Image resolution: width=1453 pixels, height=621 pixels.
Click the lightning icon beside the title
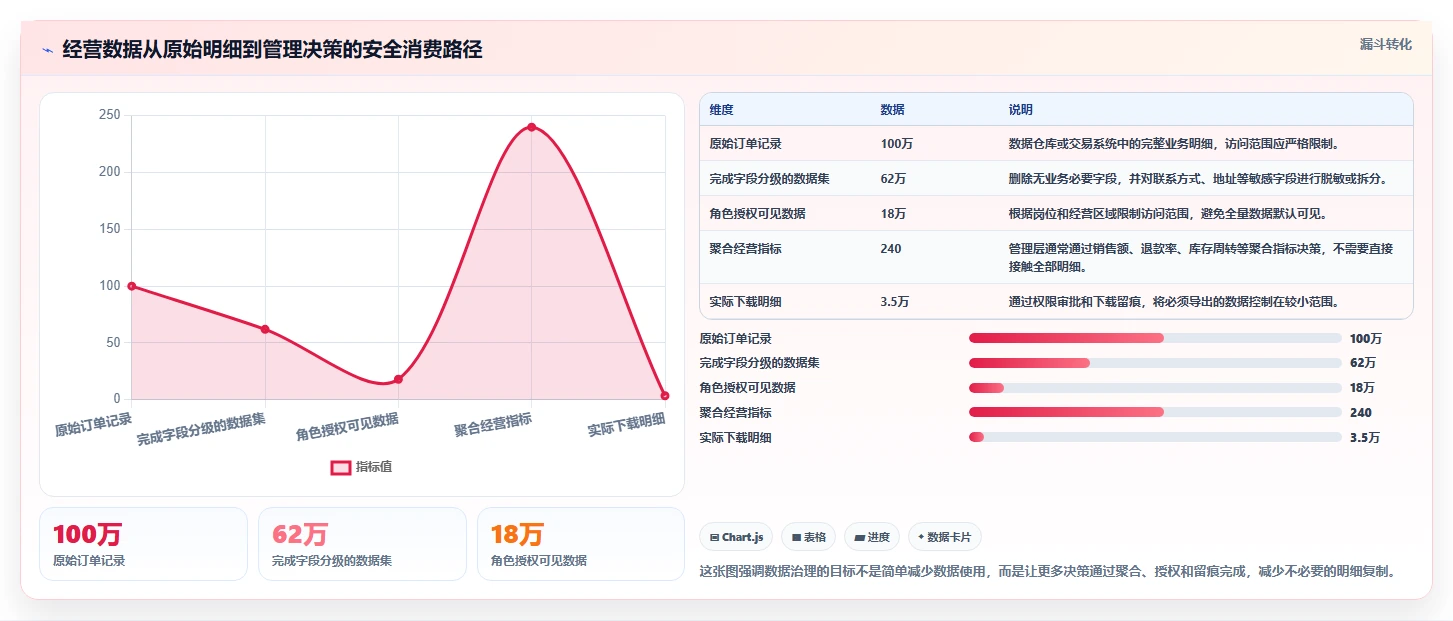click(47, 50)
